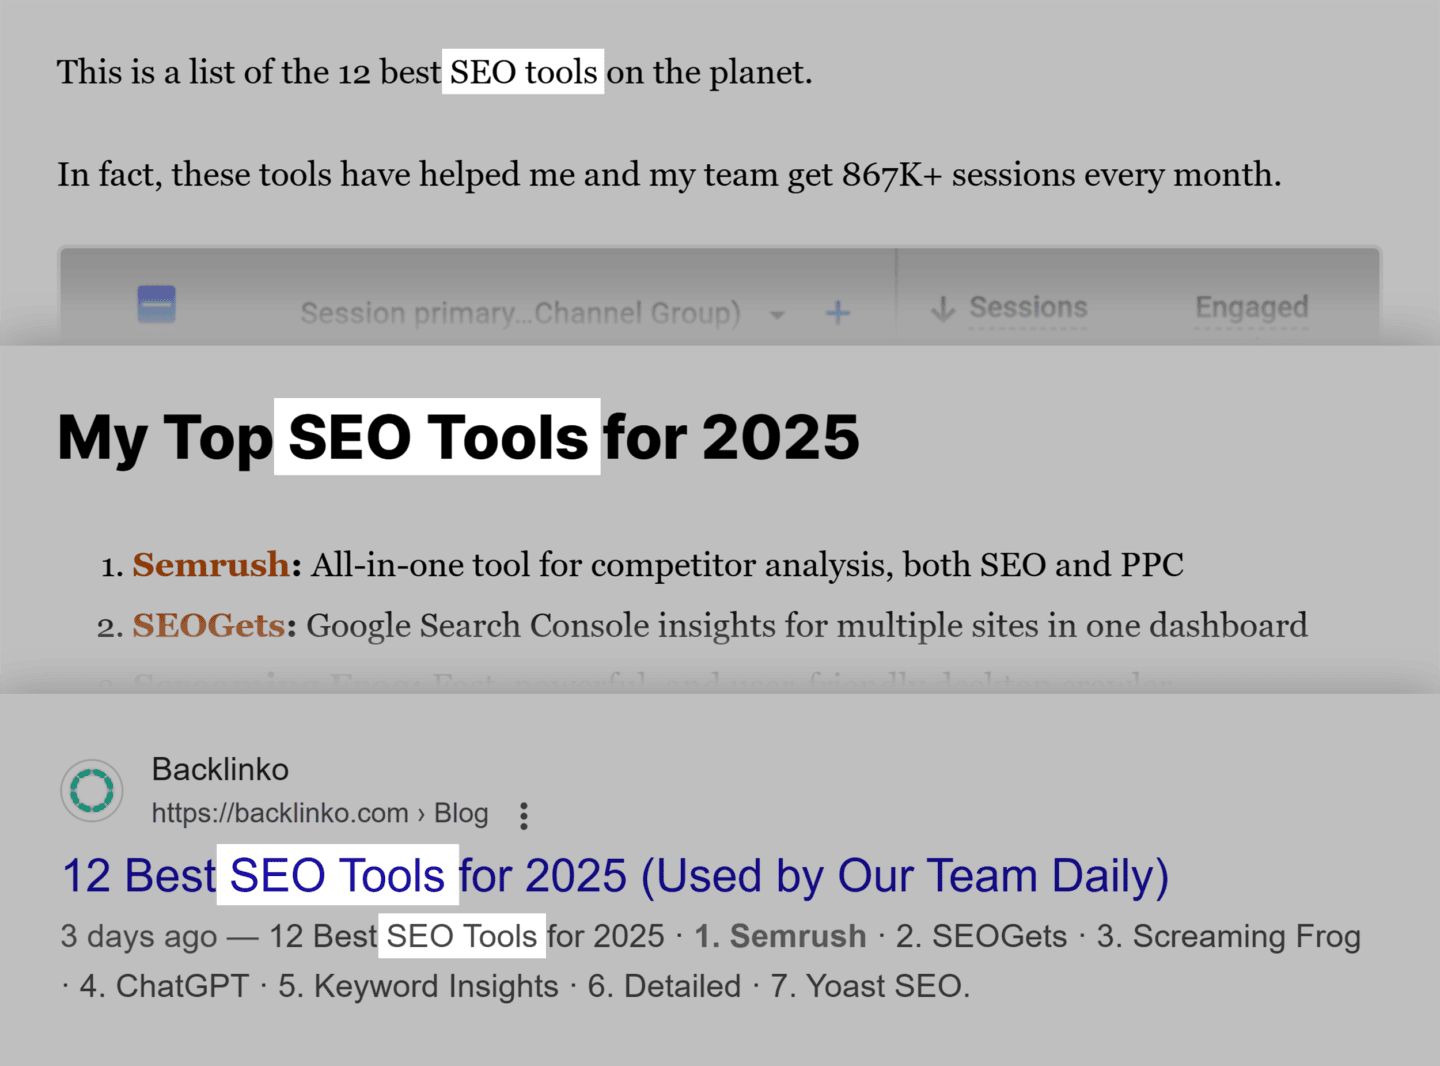Click the bold '1. Semrush' text in snippet
This screenshot has height=1066, width=1440.
(x=780, y=936)
